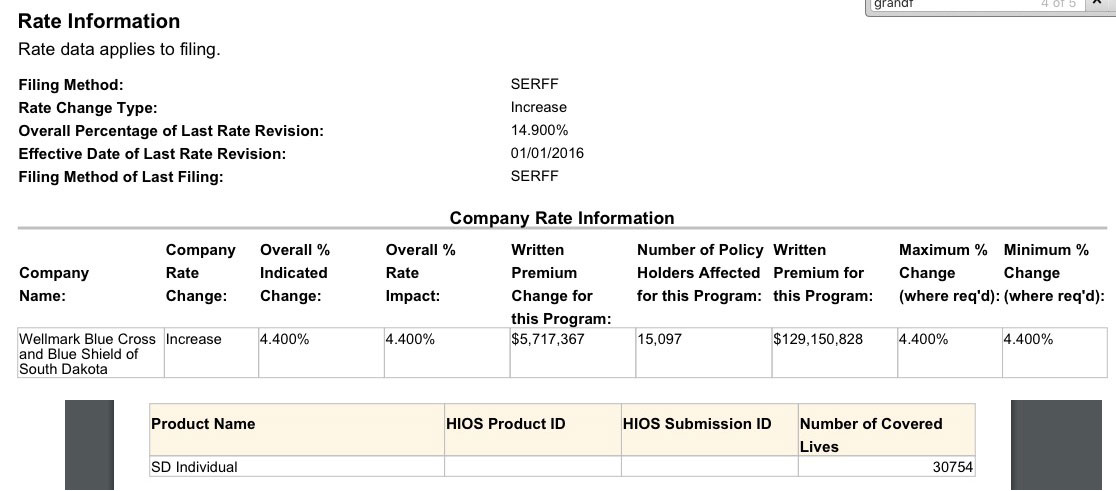This screenshot has width=1116, height=491.
Task: Click the 30754 covered lives value
Action: click(x=952, y=467)
